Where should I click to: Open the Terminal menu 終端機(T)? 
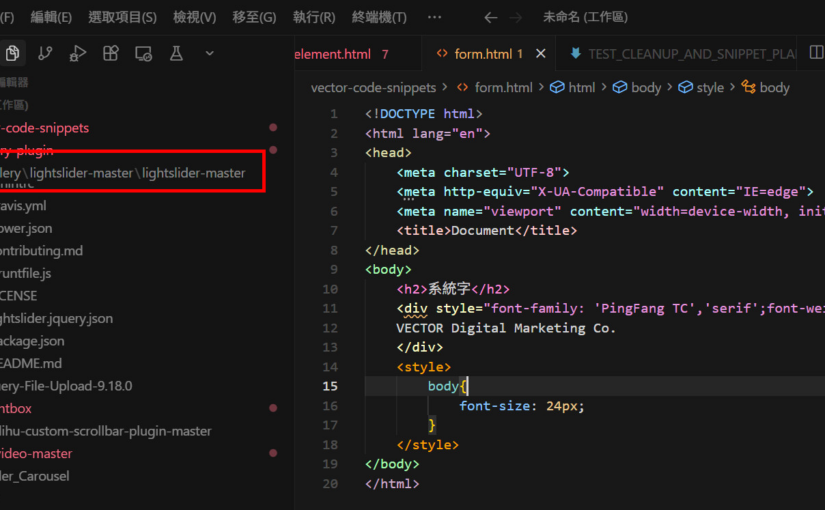pos(379,17)
